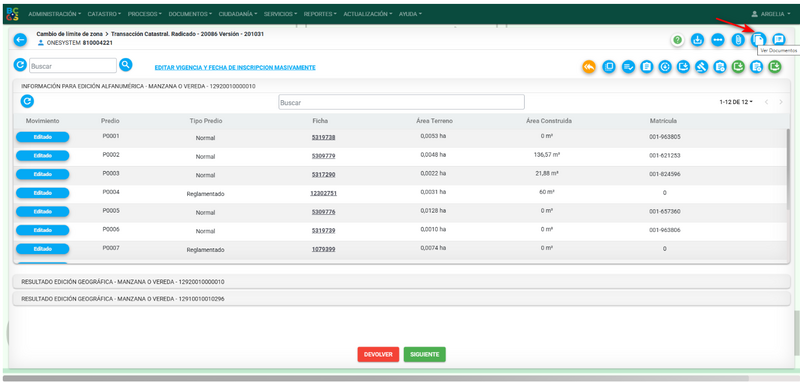Open ficha link 5309776

click(x=323, y=212)
